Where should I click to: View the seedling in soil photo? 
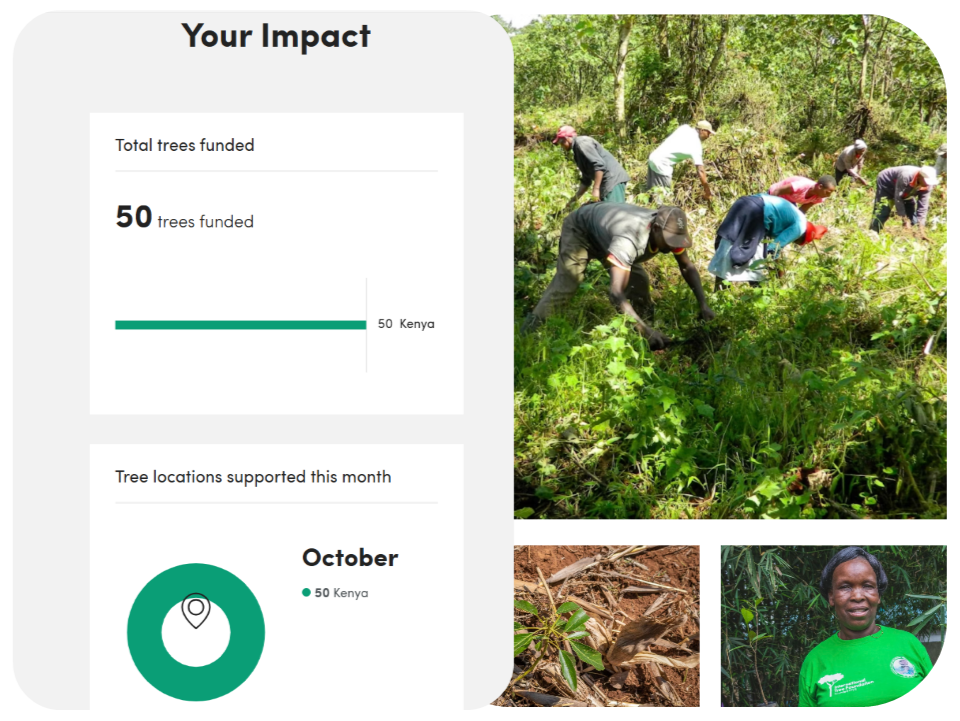pos(607,626)
